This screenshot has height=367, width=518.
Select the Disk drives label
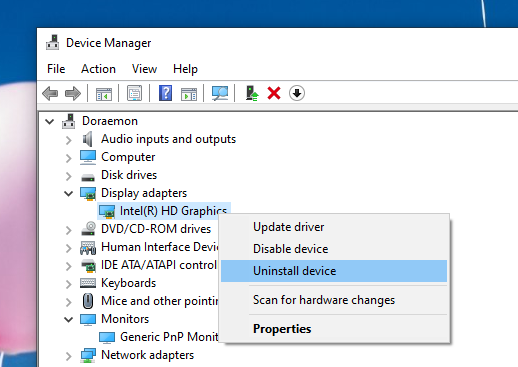129,175
